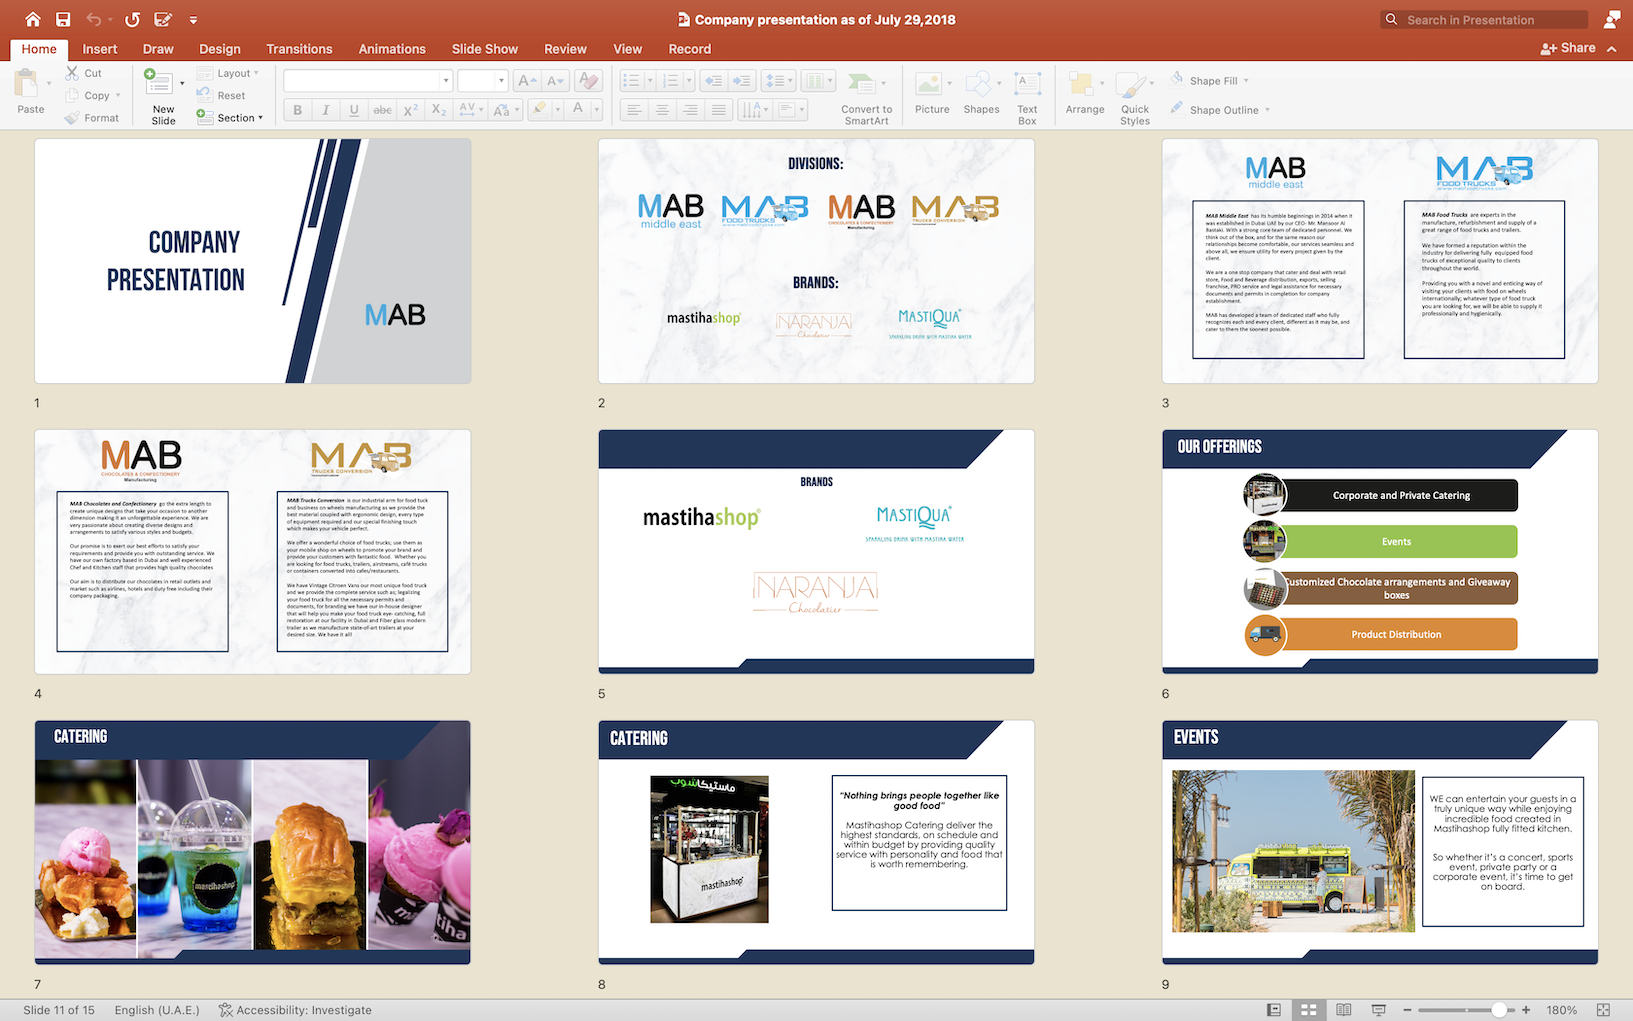
Task: Click the Redo circular arrow icon
Action: coord(132,19)
